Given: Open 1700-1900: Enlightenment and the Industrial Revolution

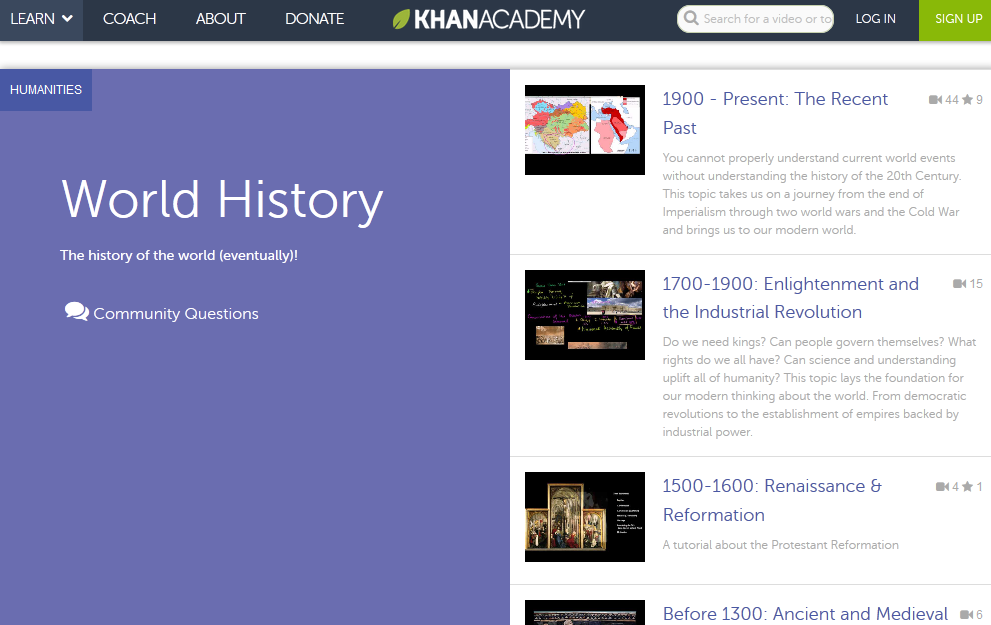Looking at the screenshot, I should pos(790,298).
